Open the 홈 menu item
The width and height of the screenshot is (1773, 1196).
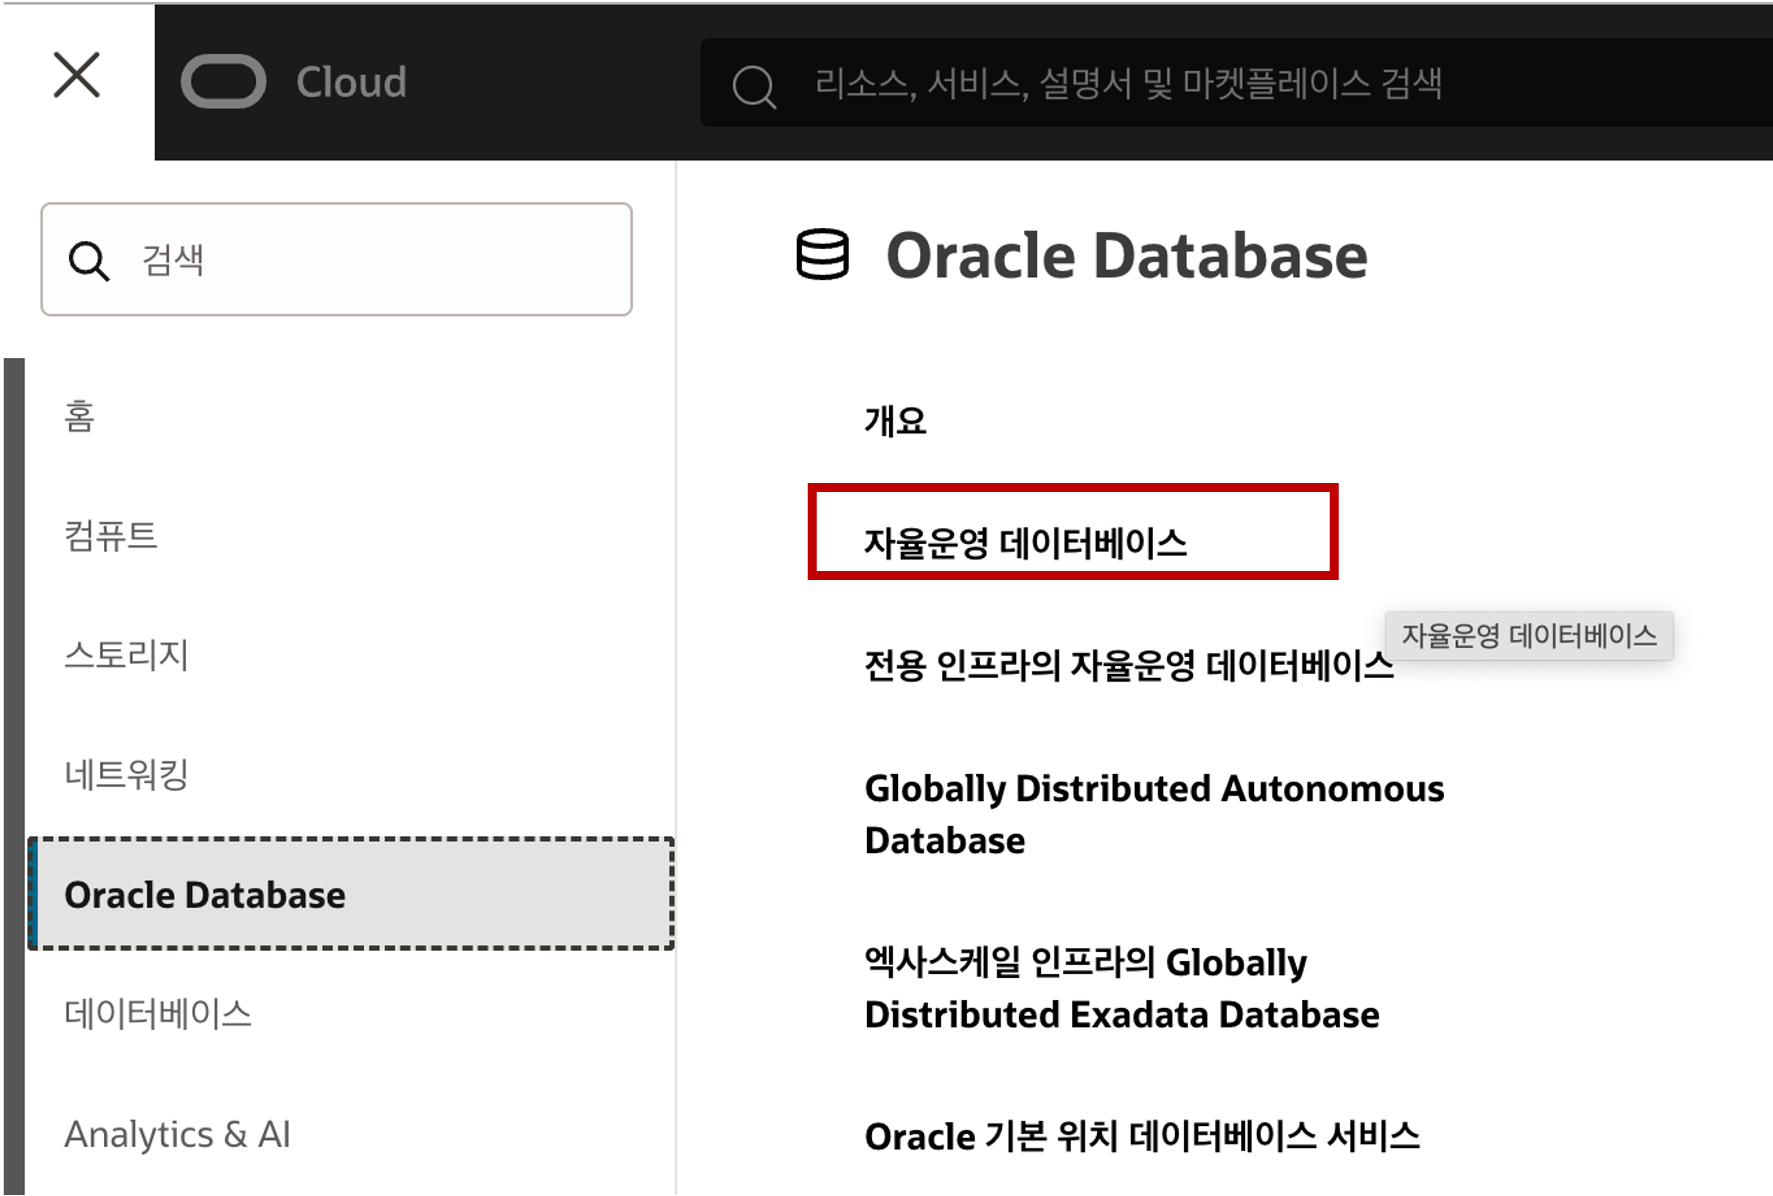click(79, 416)
